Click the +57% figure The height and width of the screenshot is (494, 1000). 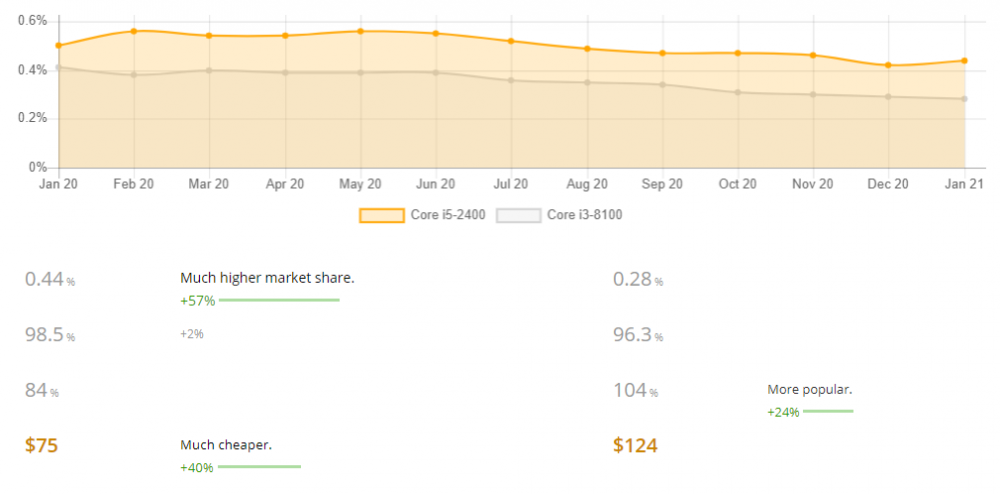(198, 301)
